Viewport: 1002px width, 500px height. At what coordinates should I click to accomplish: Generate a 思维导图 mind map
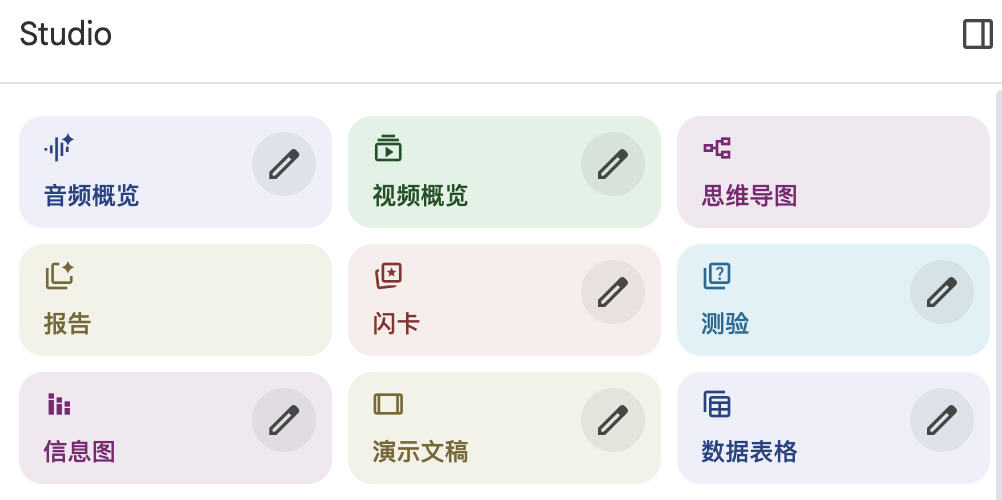tap(833, 172)
